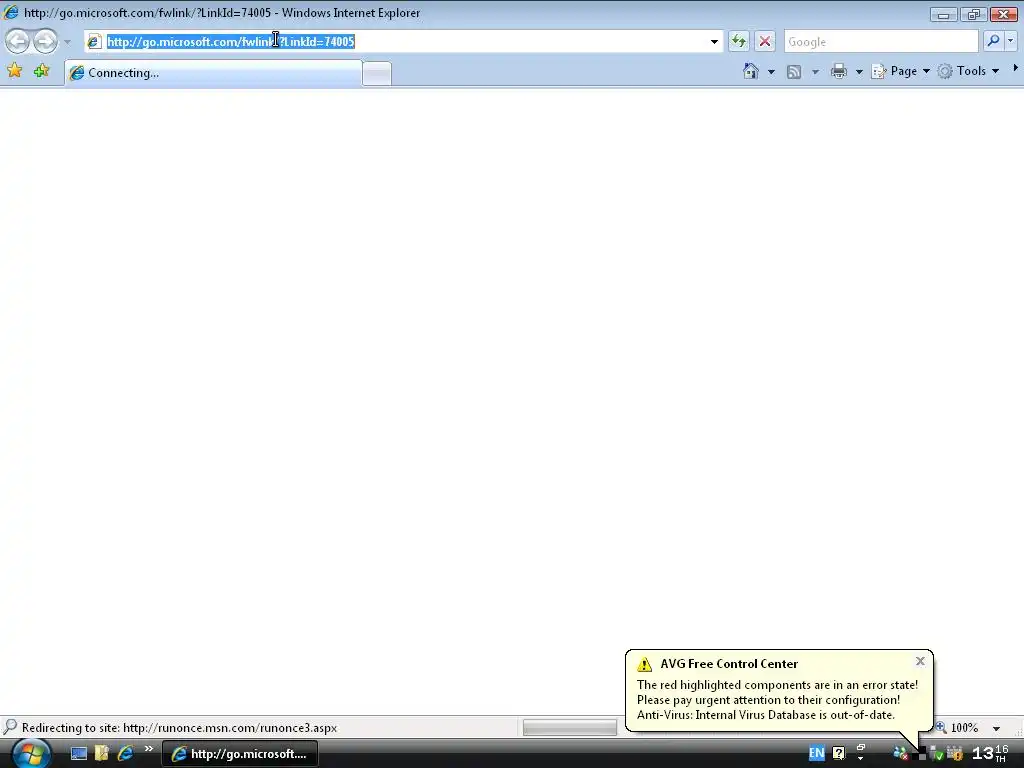Click the tray icon with red X

tap(901, 754)
